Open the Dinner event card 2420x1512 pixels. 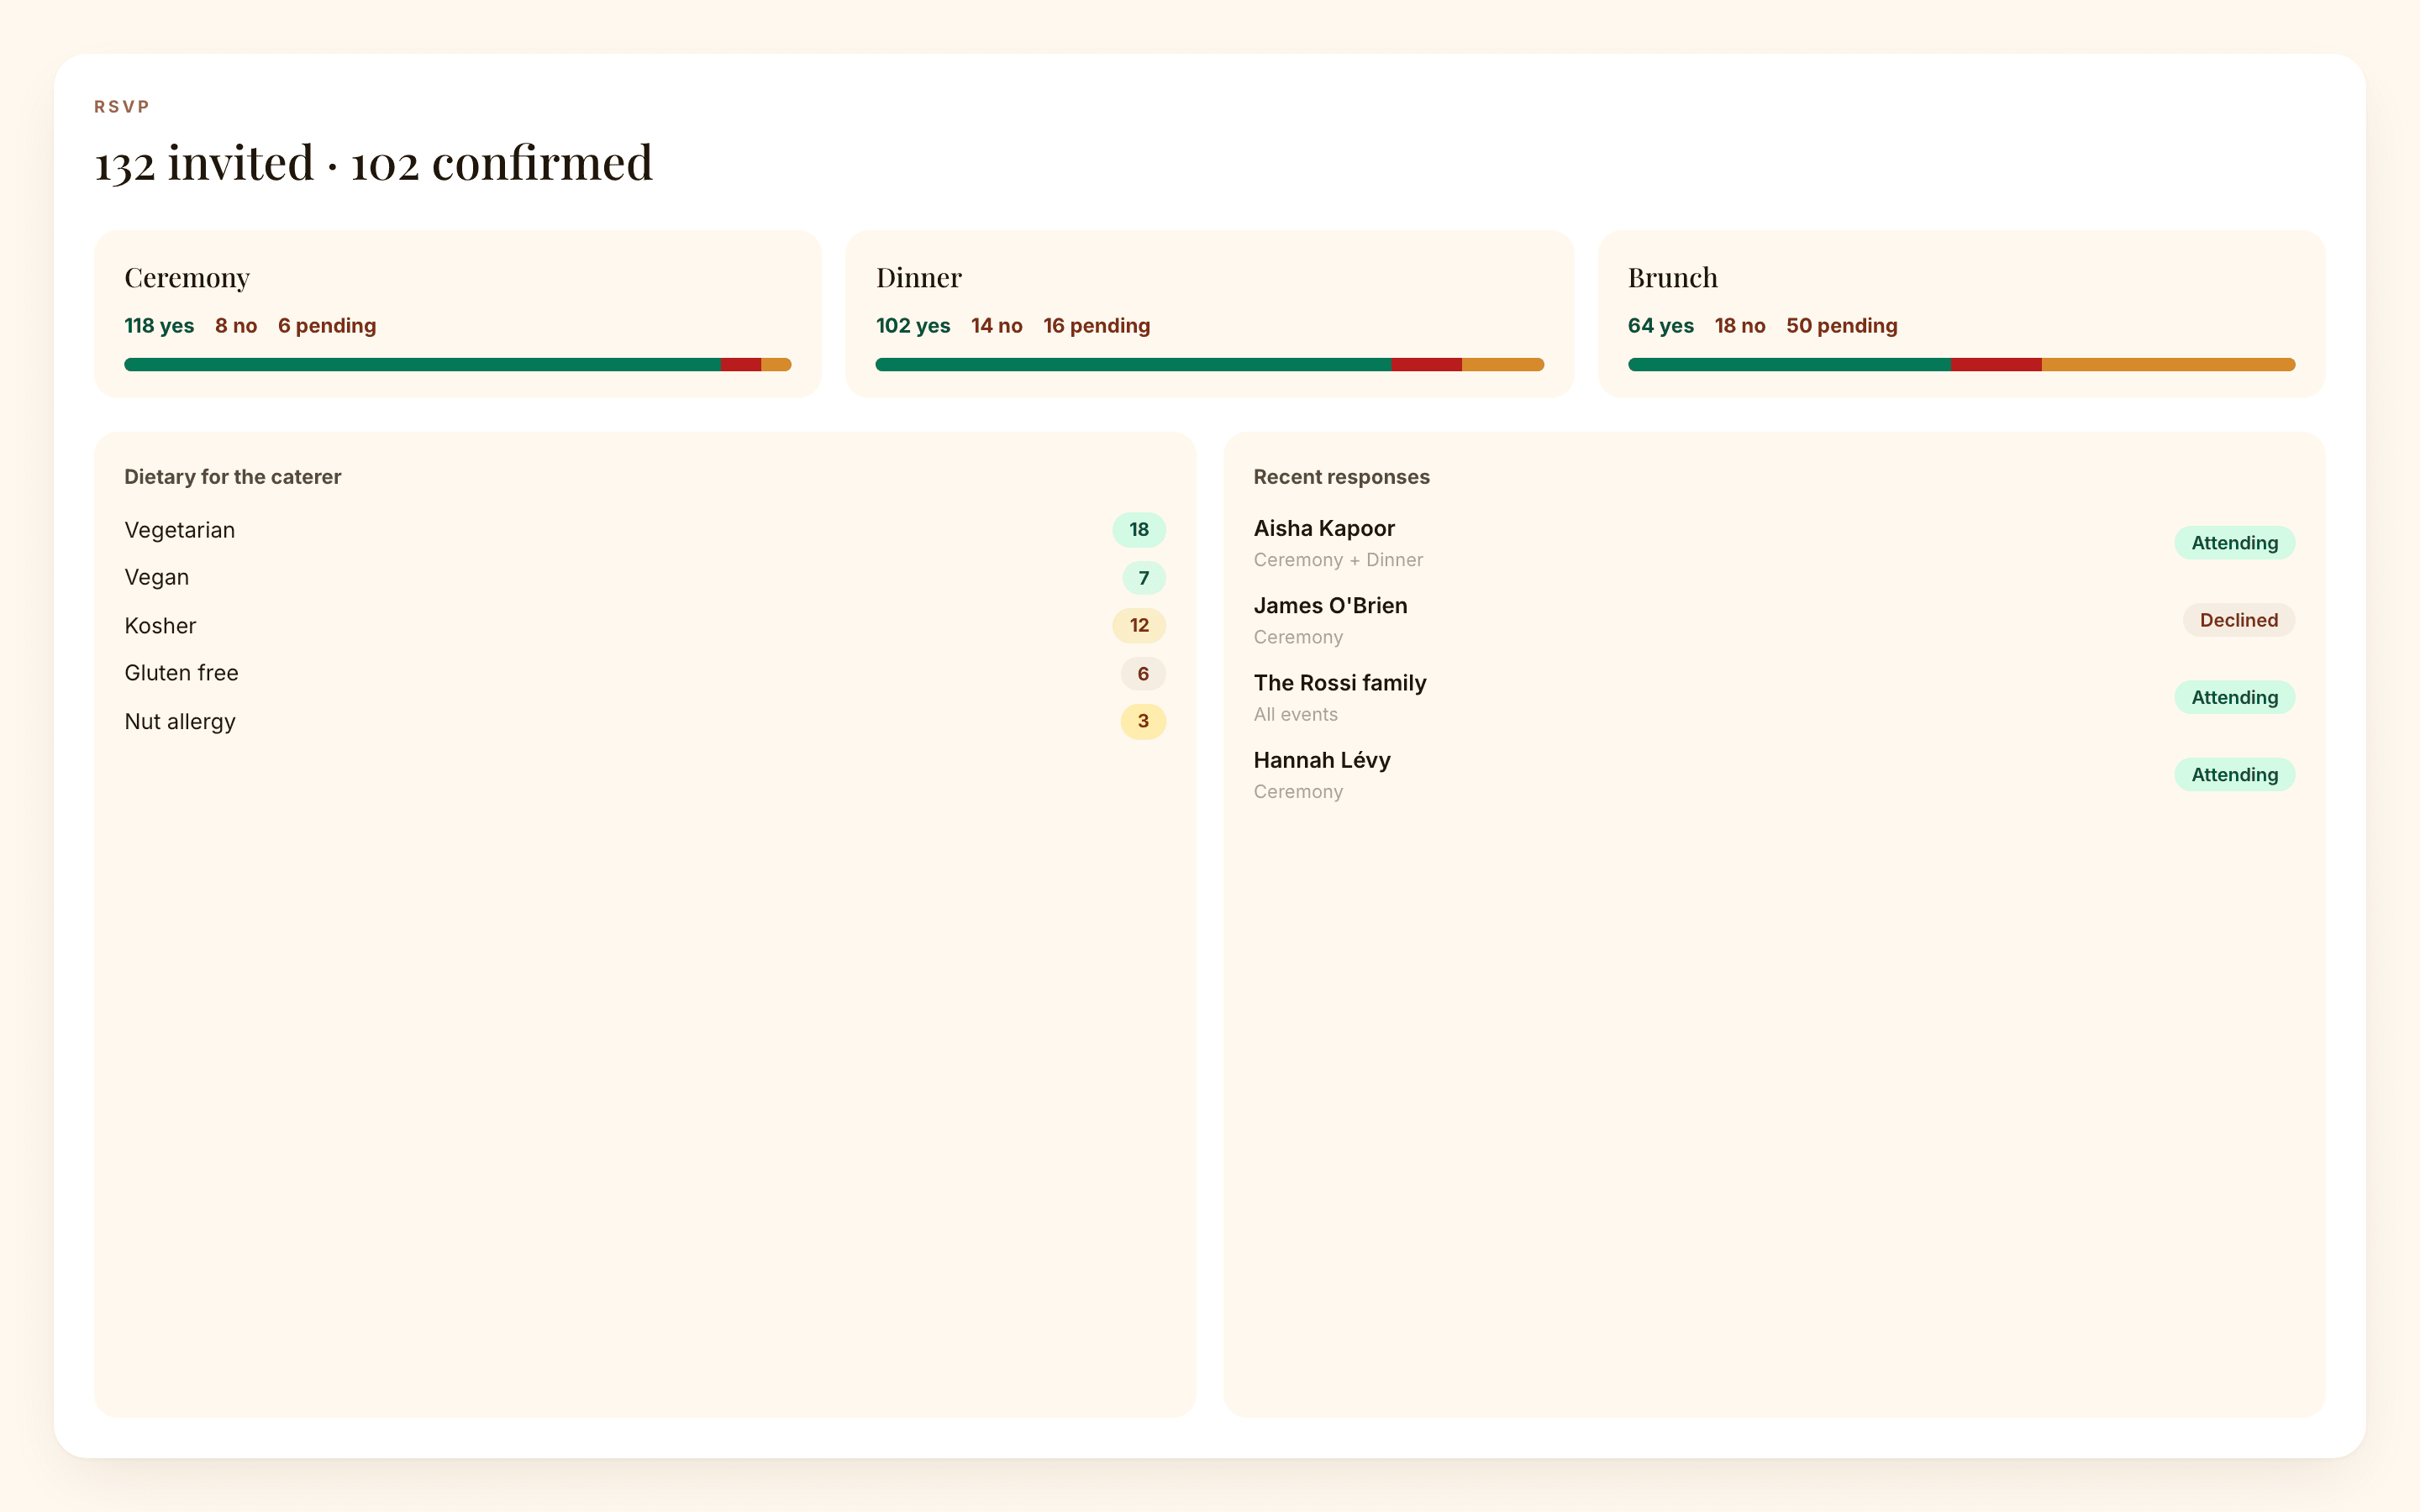pos(1209,314)
